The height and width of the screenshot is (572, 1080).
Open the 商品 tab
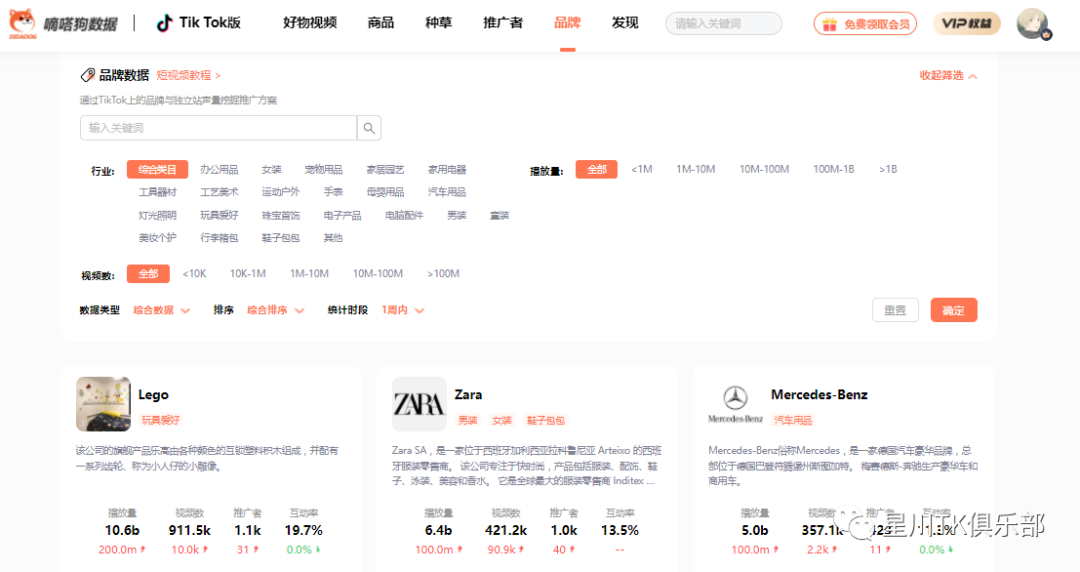[x=381, y=23]
